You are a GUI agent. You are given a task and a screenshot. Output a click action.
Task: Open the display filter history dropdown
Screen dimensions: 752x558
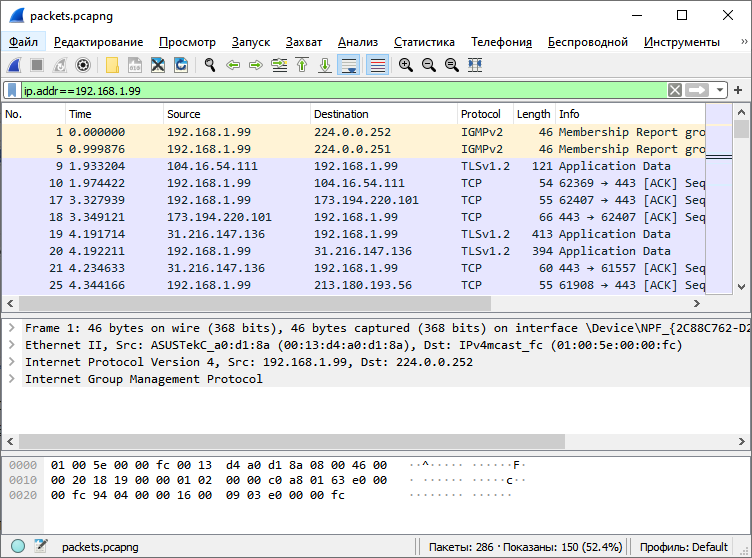(x=721, y=90)
